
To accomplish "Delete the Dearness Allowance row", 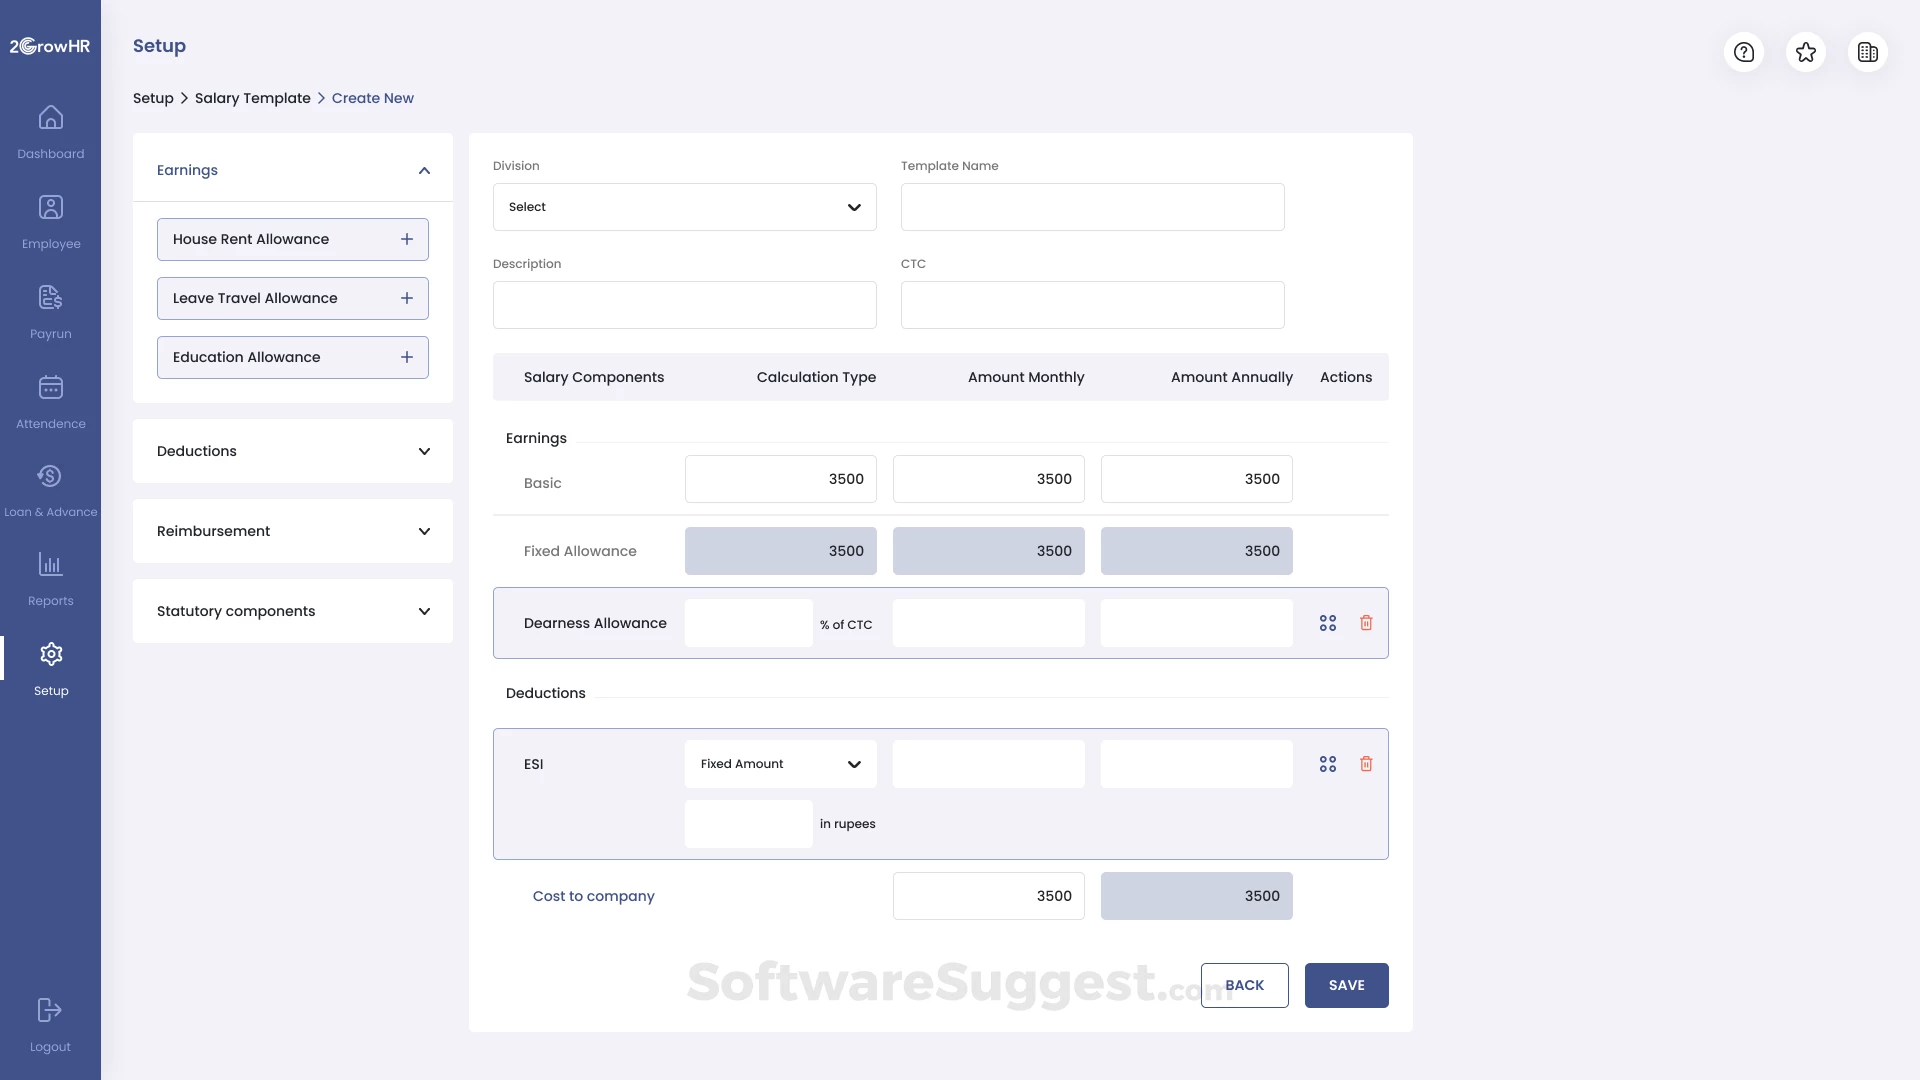I will pyautogui.click(x=1366, y=623).
